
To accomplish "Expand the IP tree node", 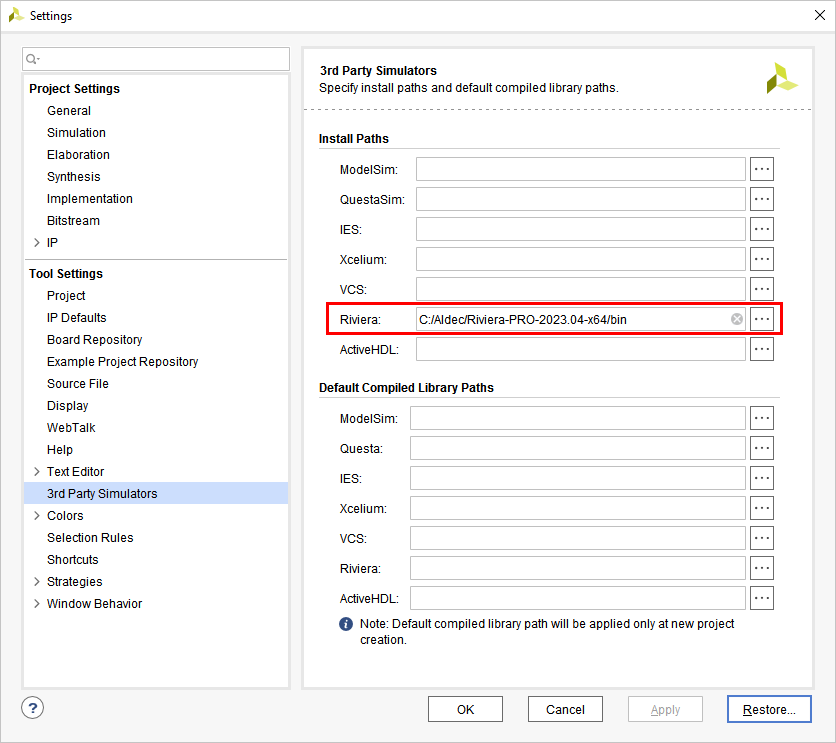I will click(37, 243).
